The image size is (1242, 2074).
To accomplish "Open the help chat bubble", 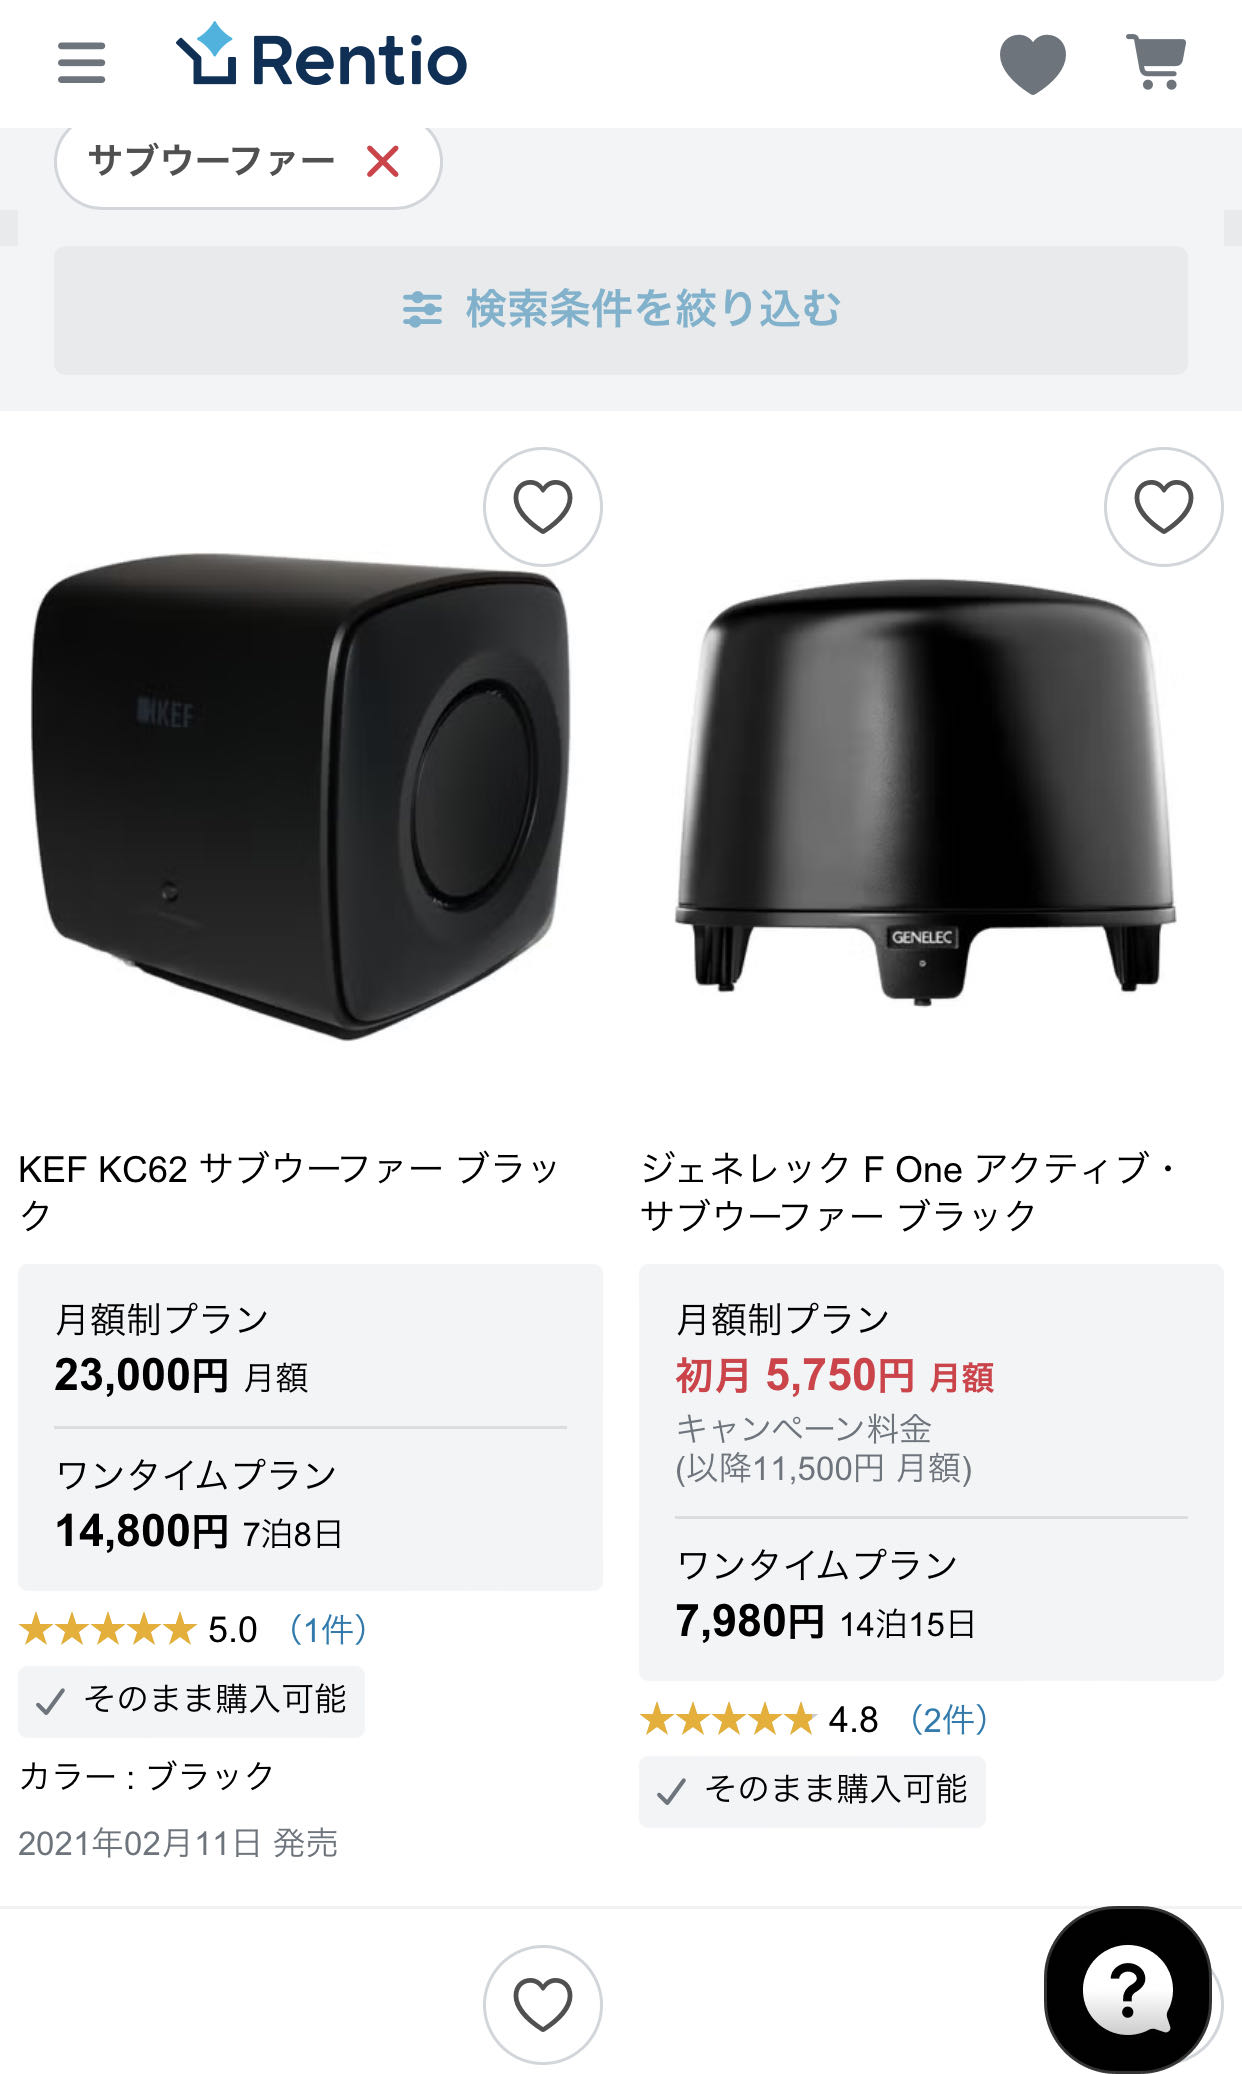I will (1127, 1989).
